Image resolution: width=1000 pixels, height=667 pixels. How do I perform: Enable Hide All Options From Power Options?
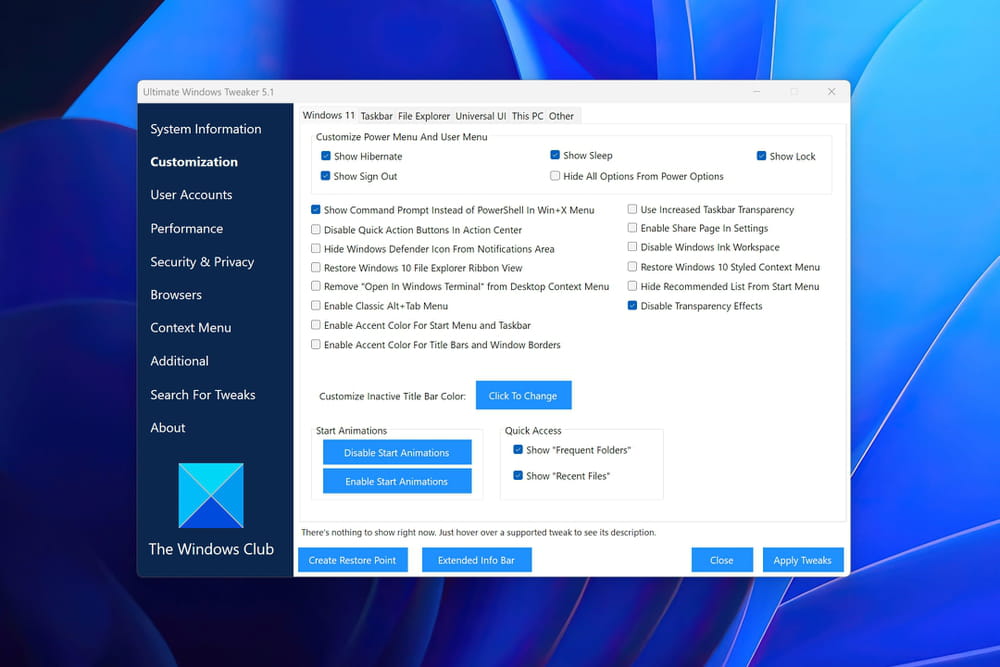point(555,177)
